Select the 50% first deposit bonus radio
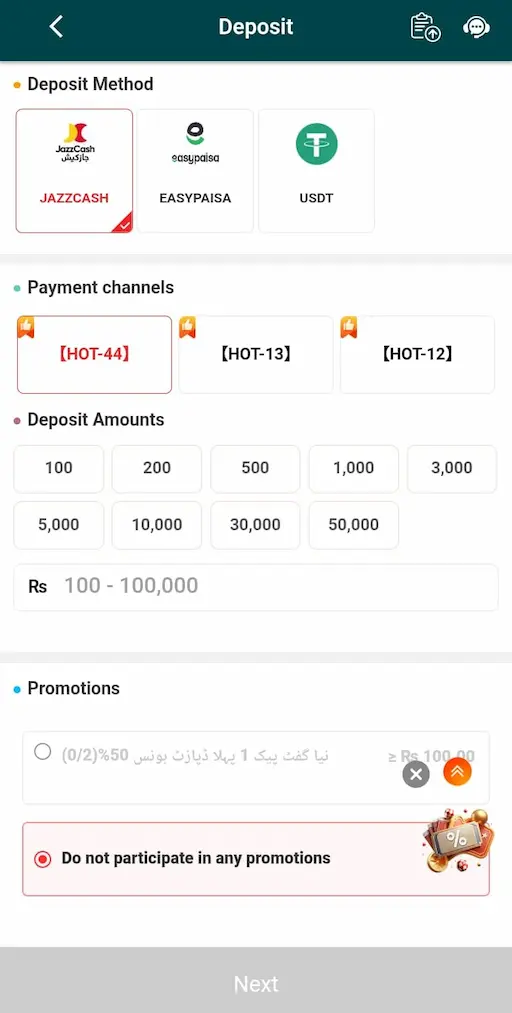Viewport: 512px width, 1013px height. coord(43,752)
